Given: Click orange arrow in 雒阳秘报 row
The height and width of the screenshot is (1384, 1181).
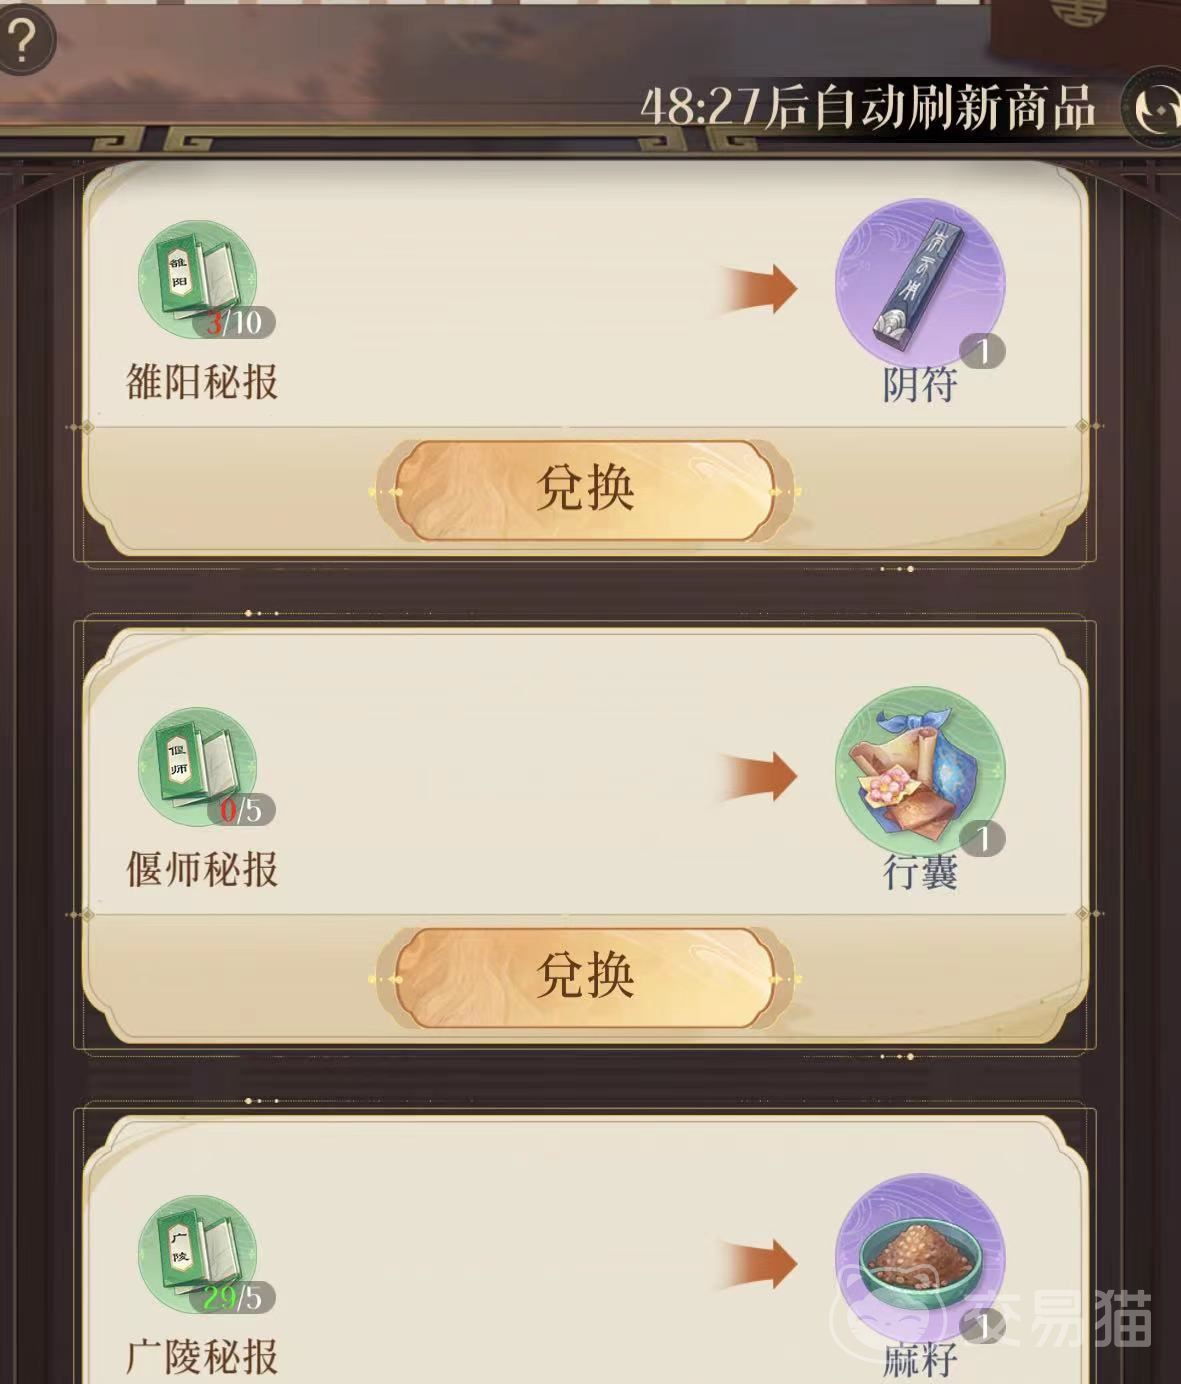Looking at the screenshot, I should (x=757, y=289).
